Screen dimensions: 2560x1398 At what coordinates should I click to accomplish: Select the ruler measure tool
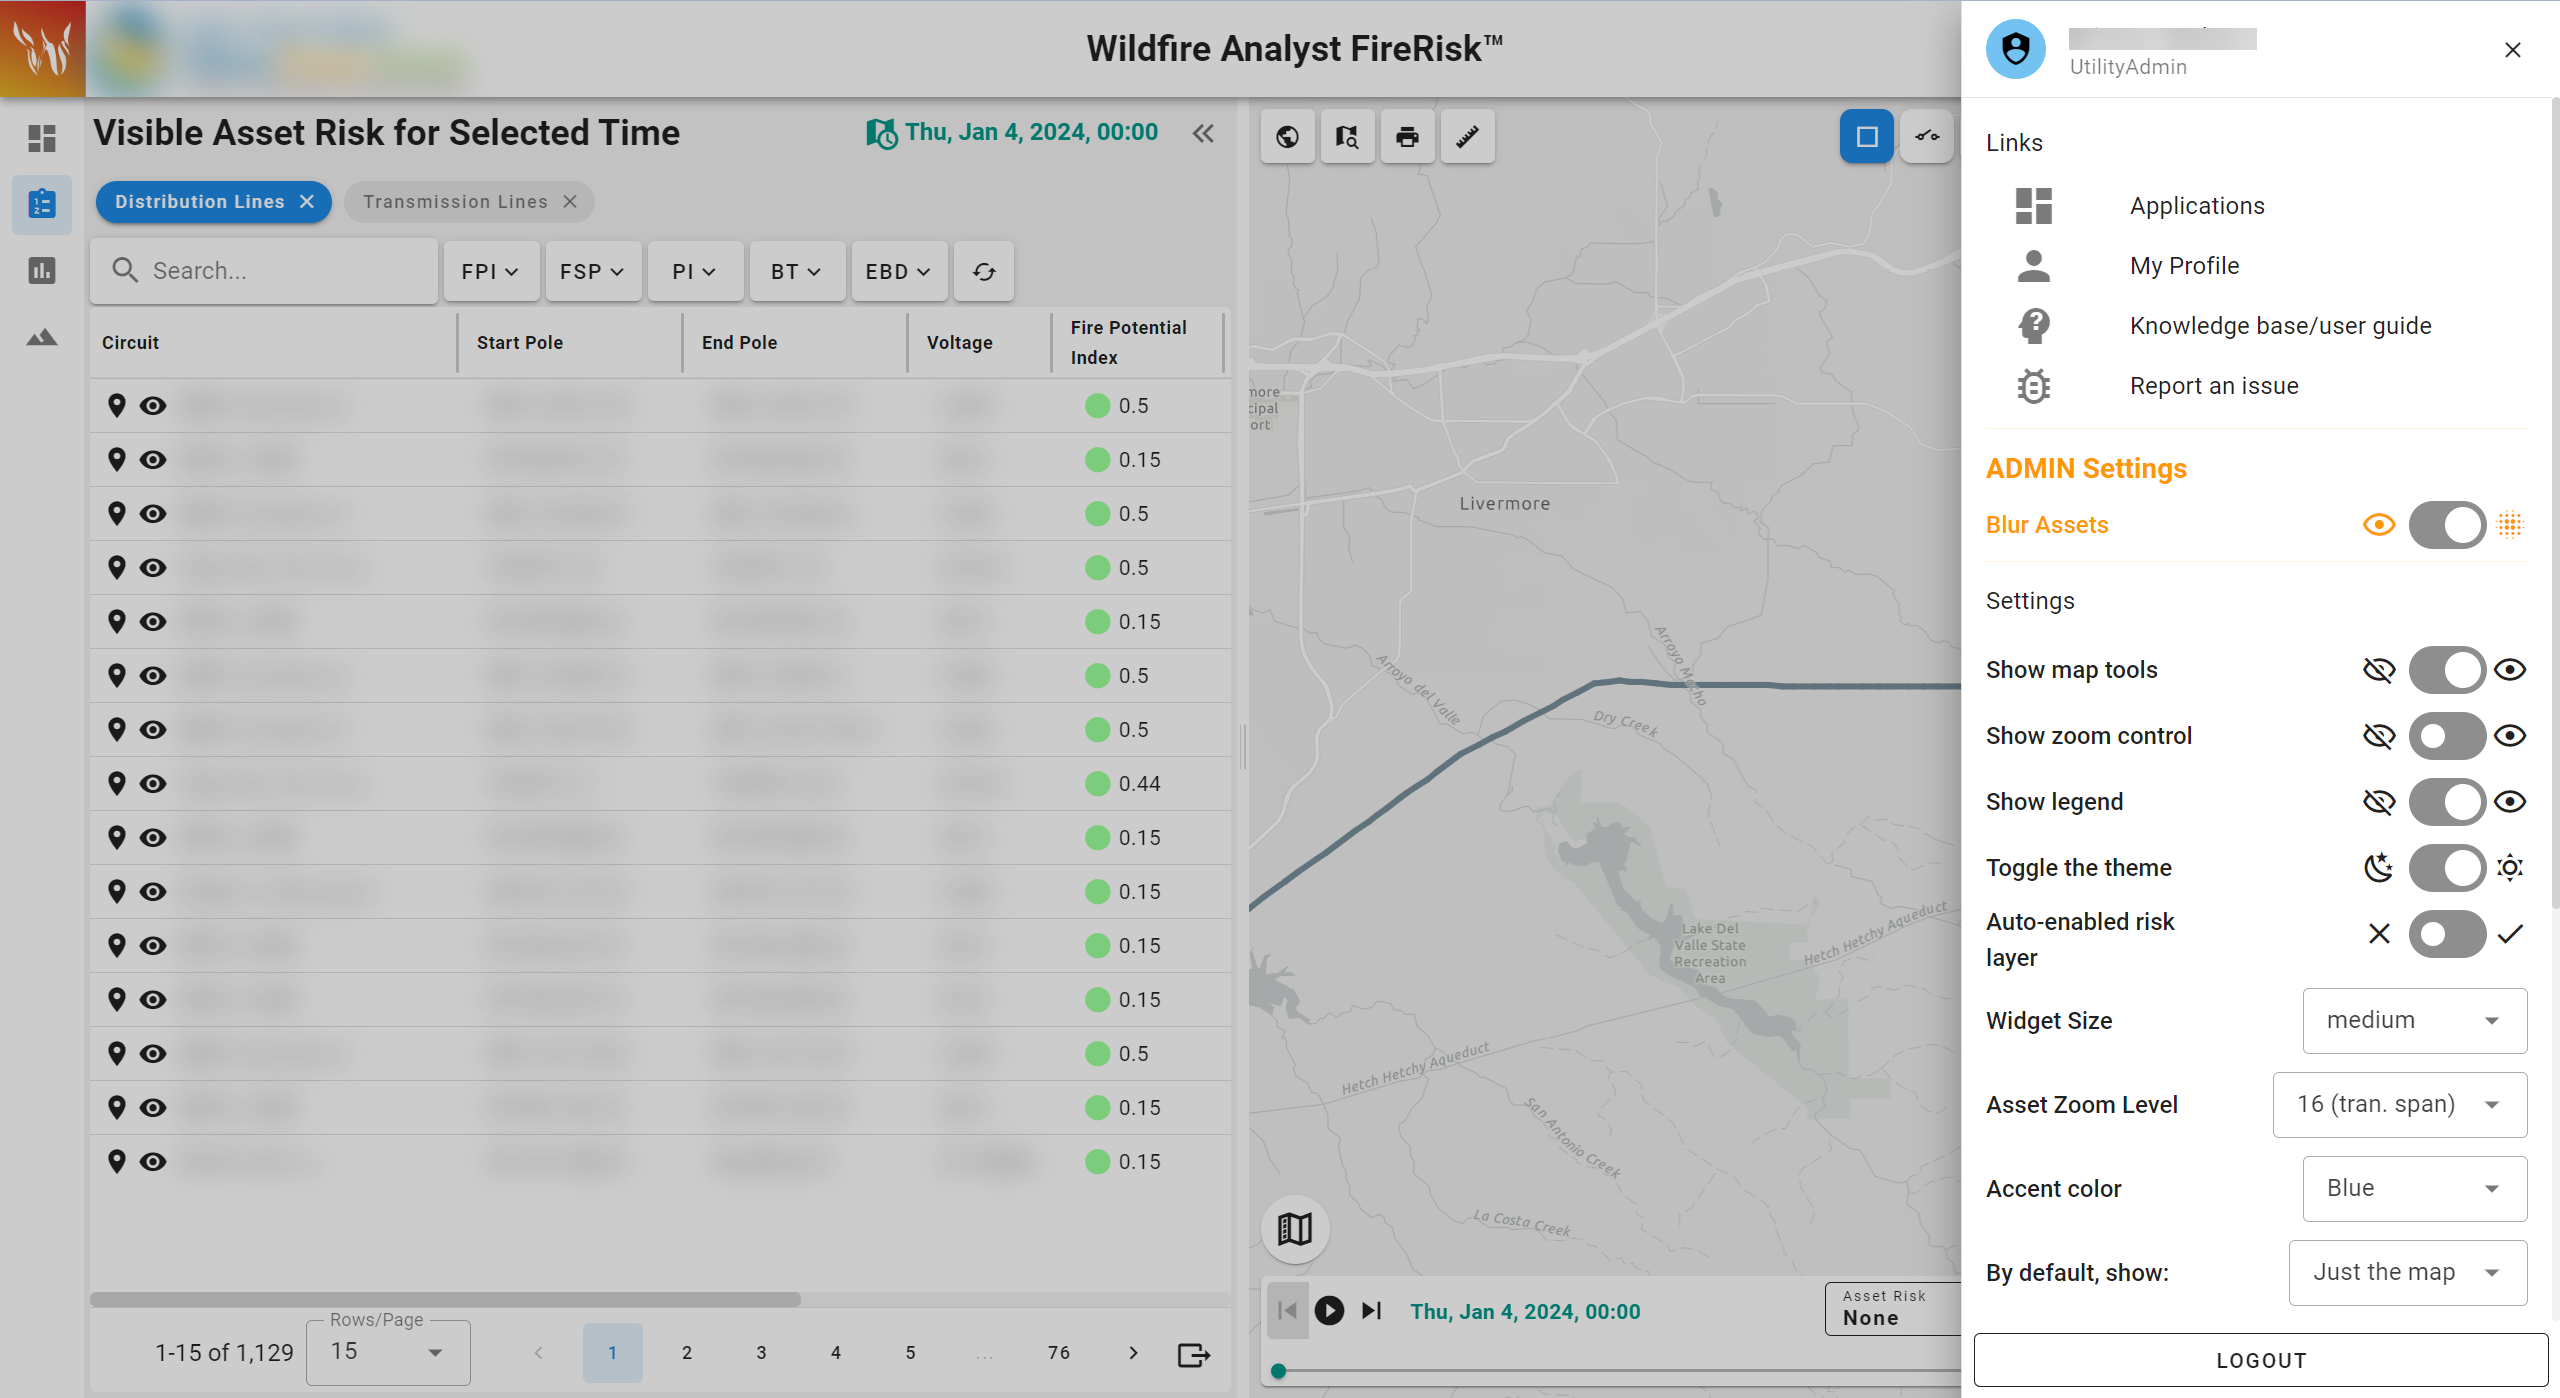(1467, 136)
